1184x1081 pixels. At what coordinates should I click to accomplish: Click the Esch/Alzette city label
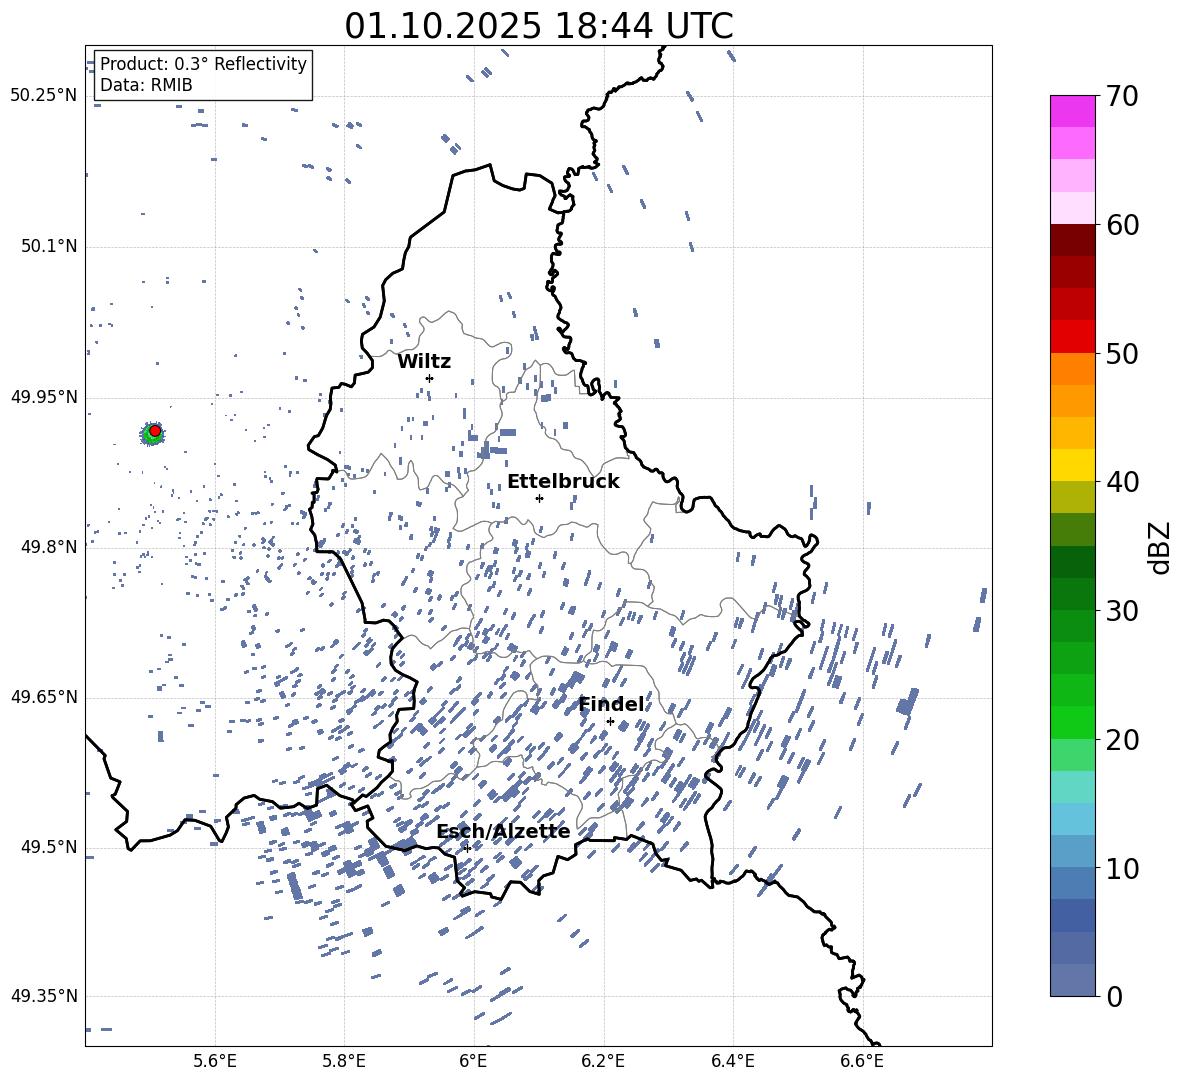[503, 831]
